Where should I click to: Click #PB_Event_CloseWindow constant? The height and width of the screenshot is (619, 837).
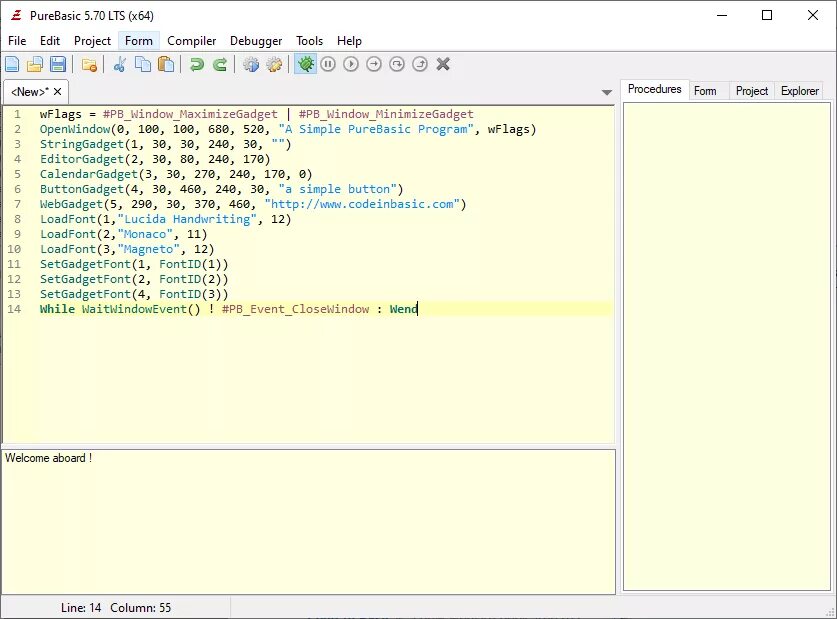click(295, 309)
